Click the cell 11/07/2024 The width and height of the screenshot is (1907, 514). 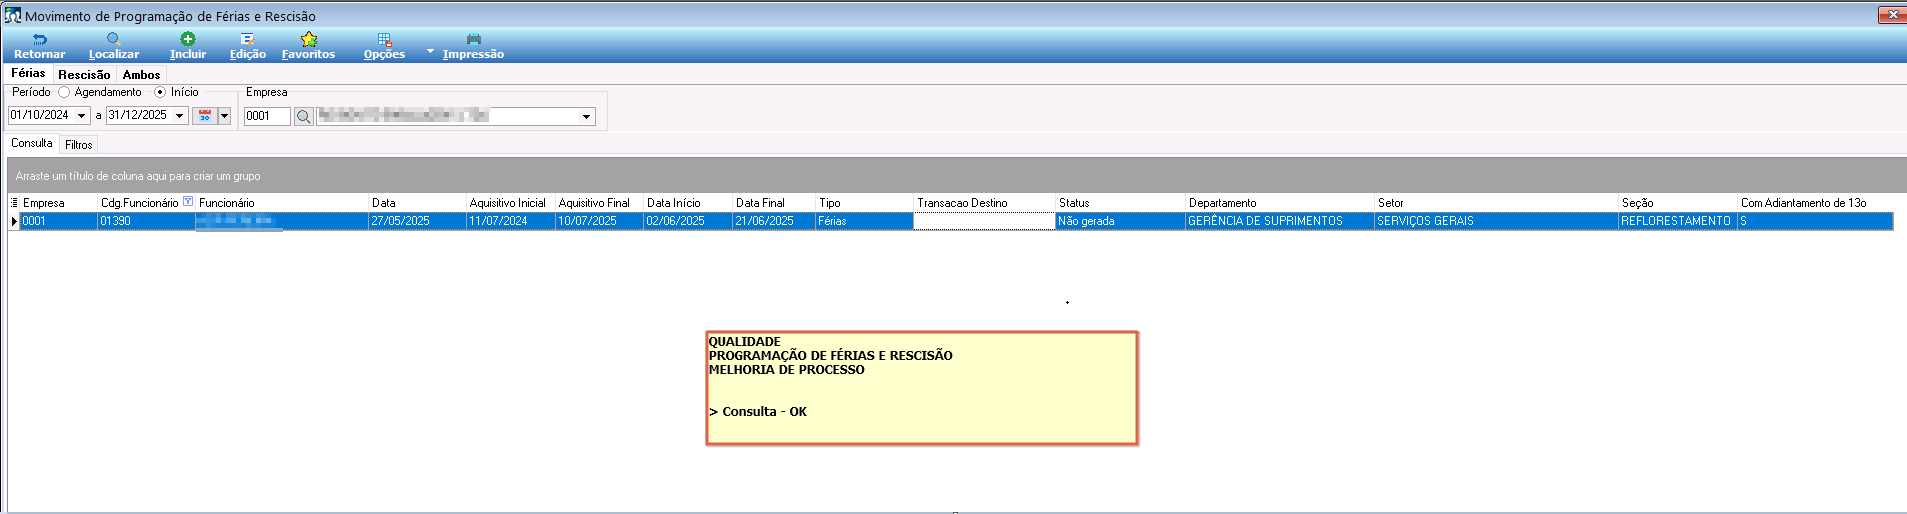tap(510, 221)
